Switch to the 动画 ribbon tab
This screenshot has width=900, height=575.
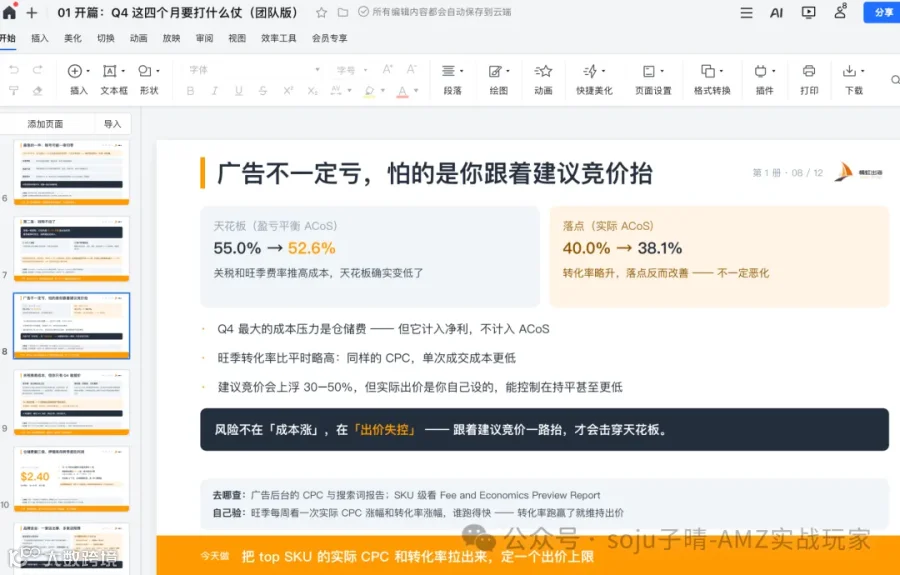[x=138, y=38]
